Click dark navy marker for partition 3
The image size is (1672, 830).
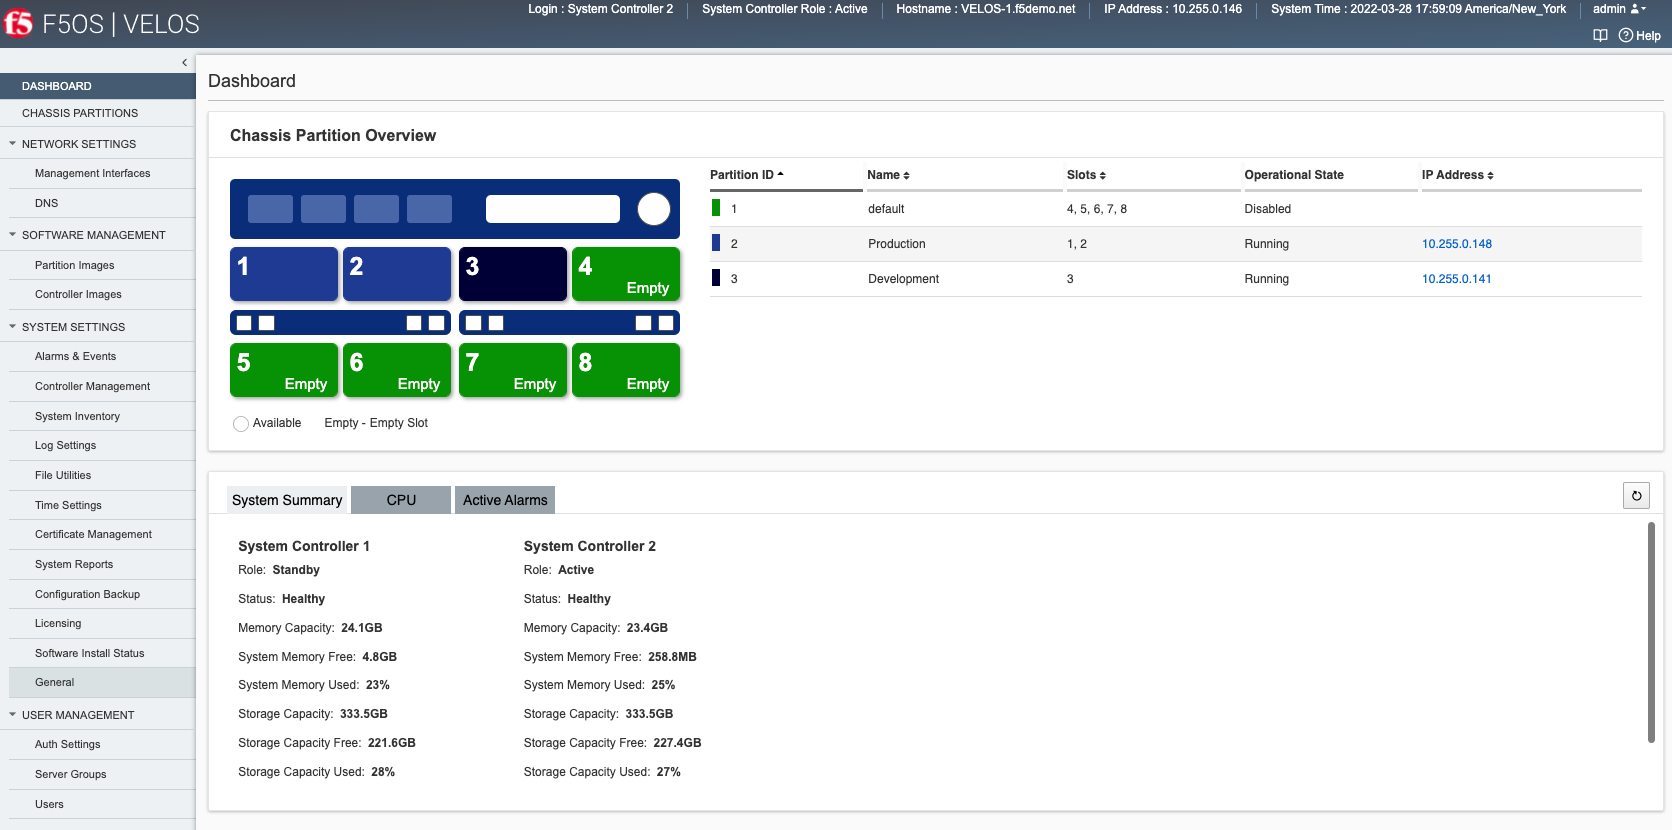tap(716, 278)
